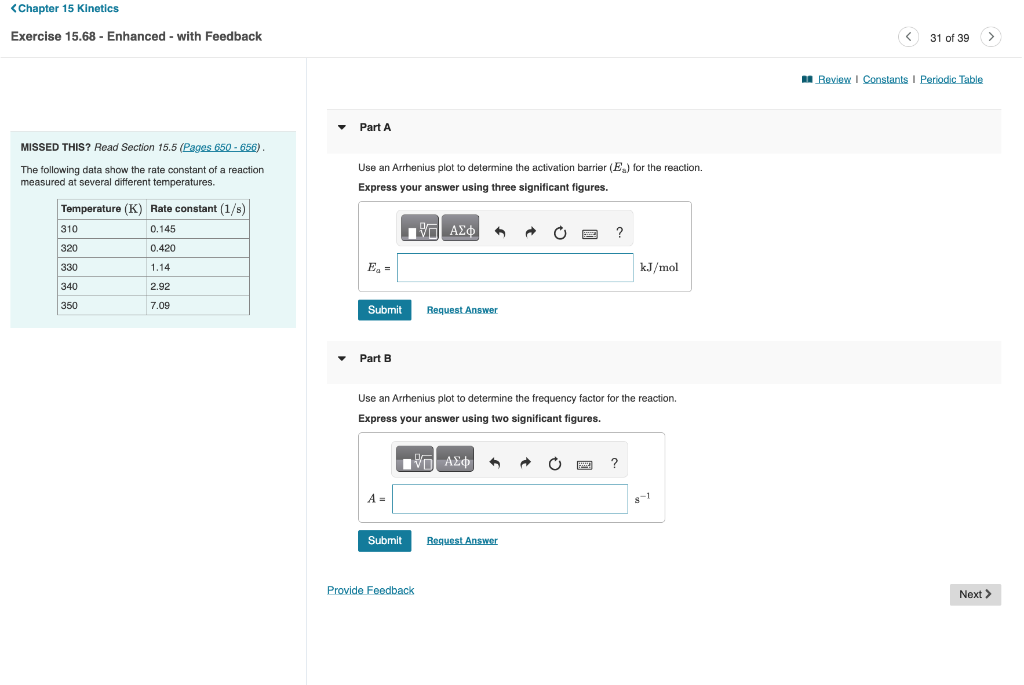Open Greek symbols palette in Part B

pos(455,460)
